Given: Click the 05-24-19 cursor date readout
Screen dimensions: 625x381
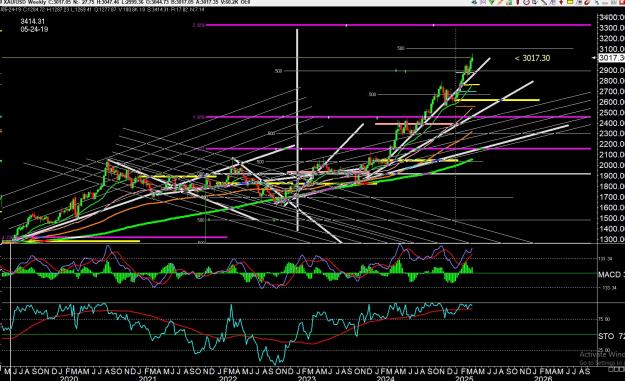Looking at the screenshot, I should 34,29.
